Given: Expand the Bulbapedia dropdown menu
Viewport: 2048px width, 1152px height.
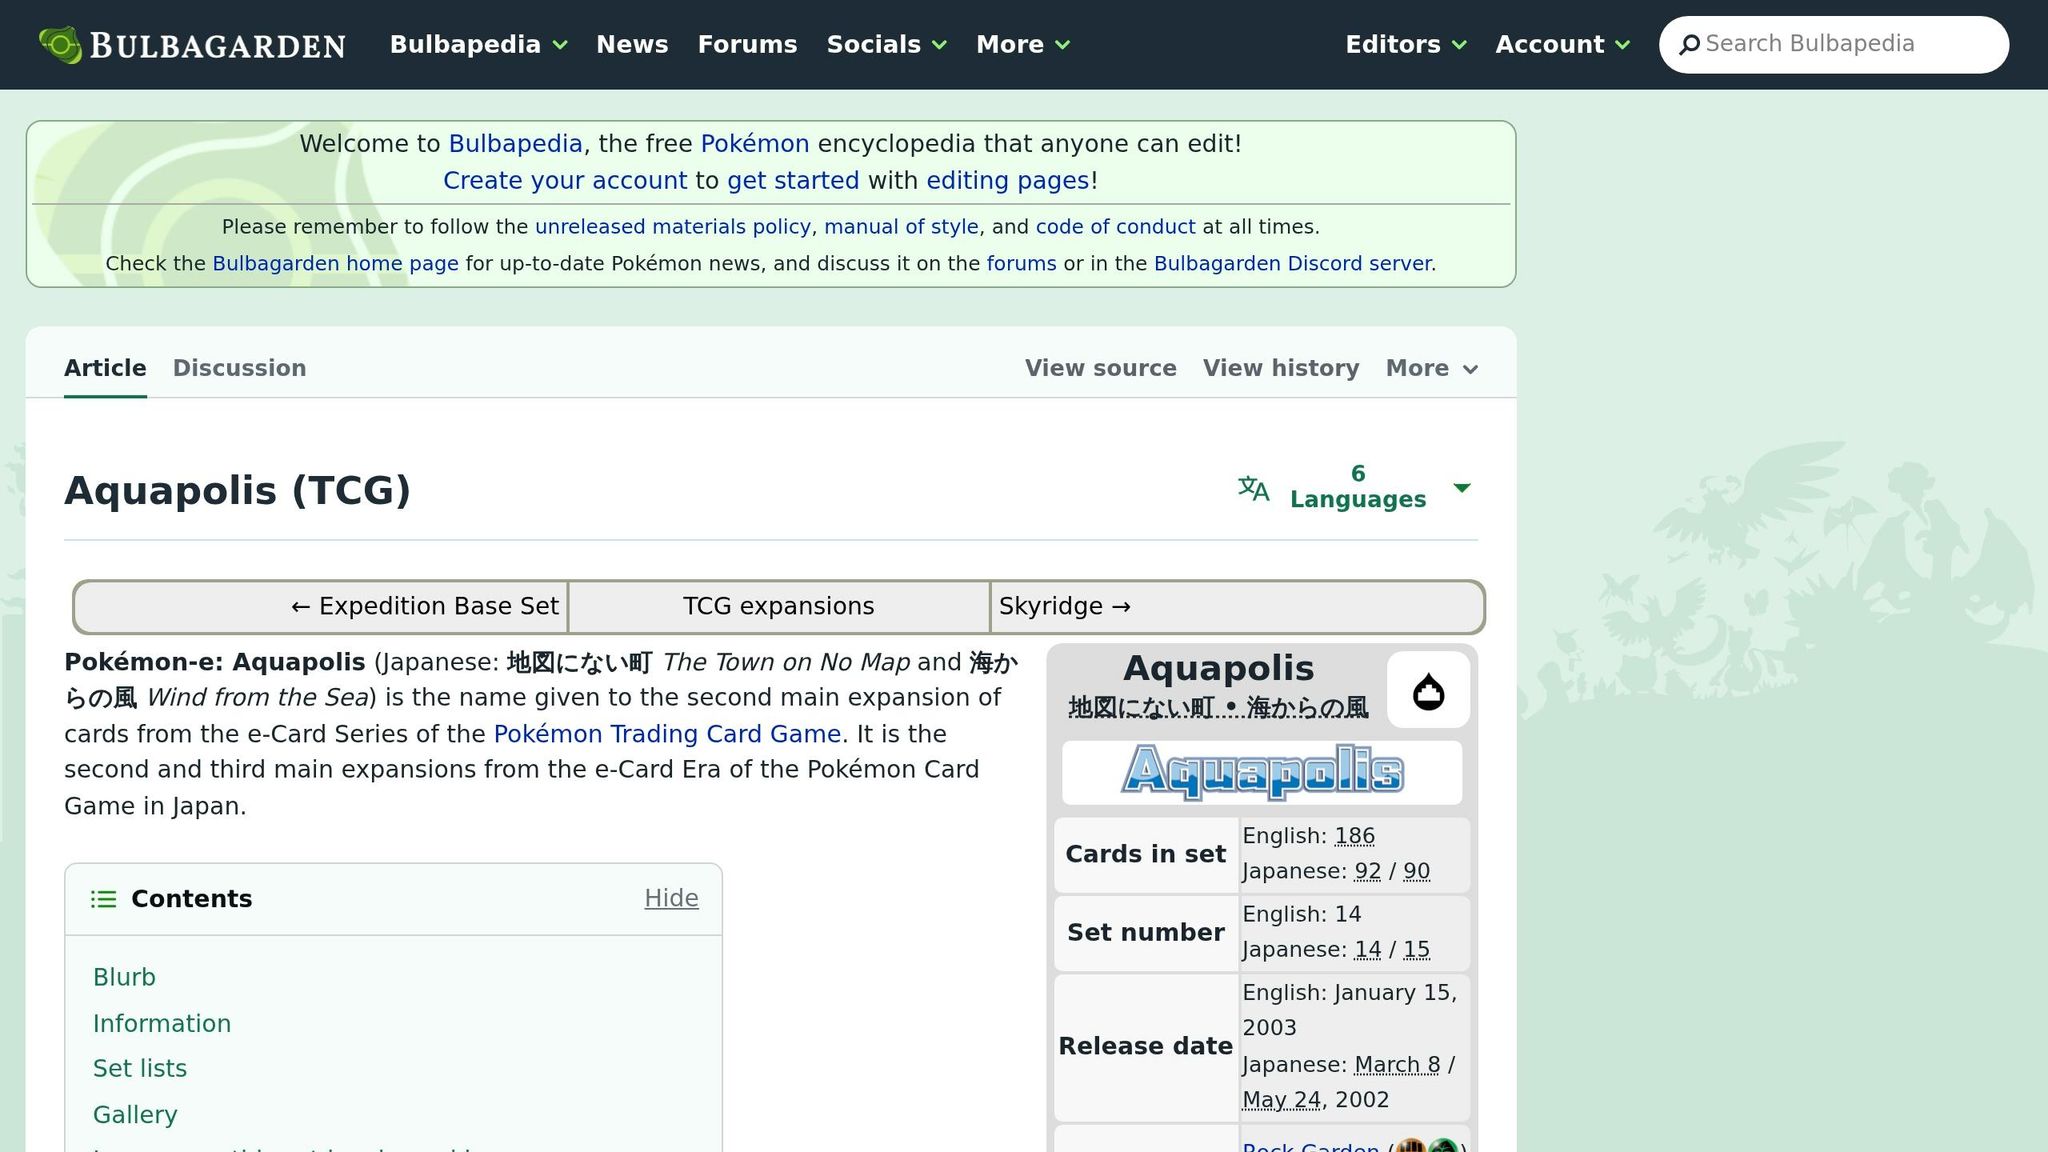Looking at the screenshot, I should [x=478, y=45].
